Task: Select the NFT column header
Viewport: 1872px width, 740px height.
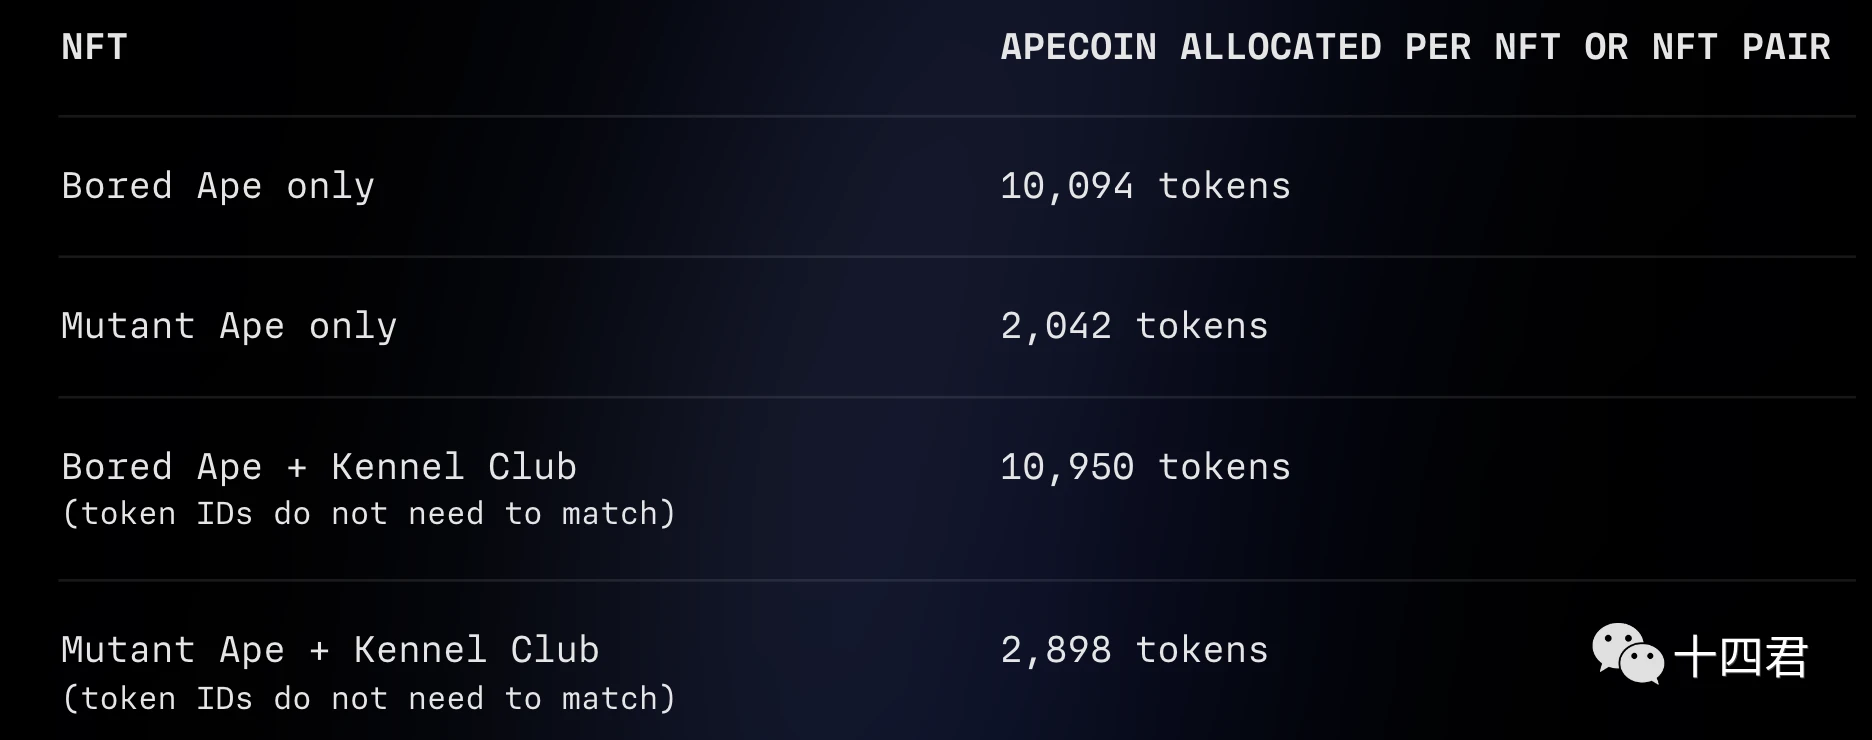Action: pyautogui.click(x=94, y=47)
